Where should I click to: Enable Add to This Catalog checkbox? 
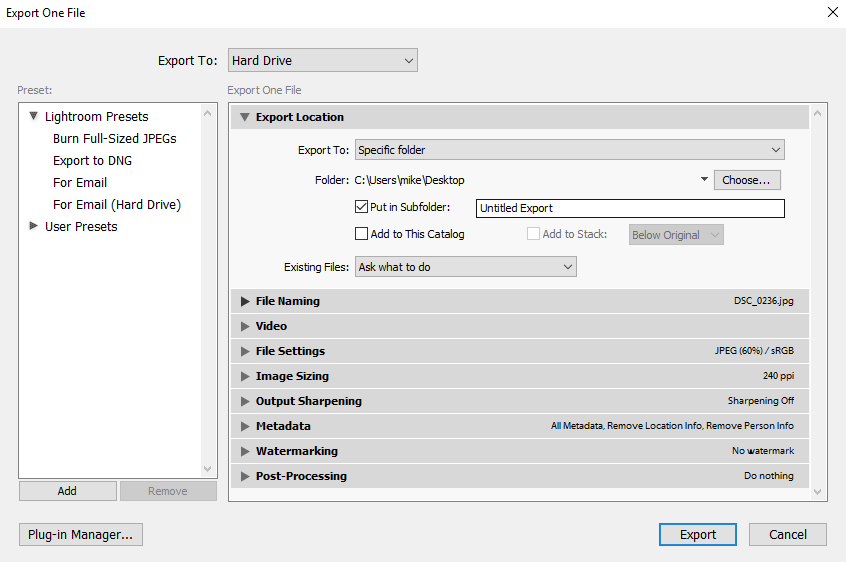(x=362, y=234)
